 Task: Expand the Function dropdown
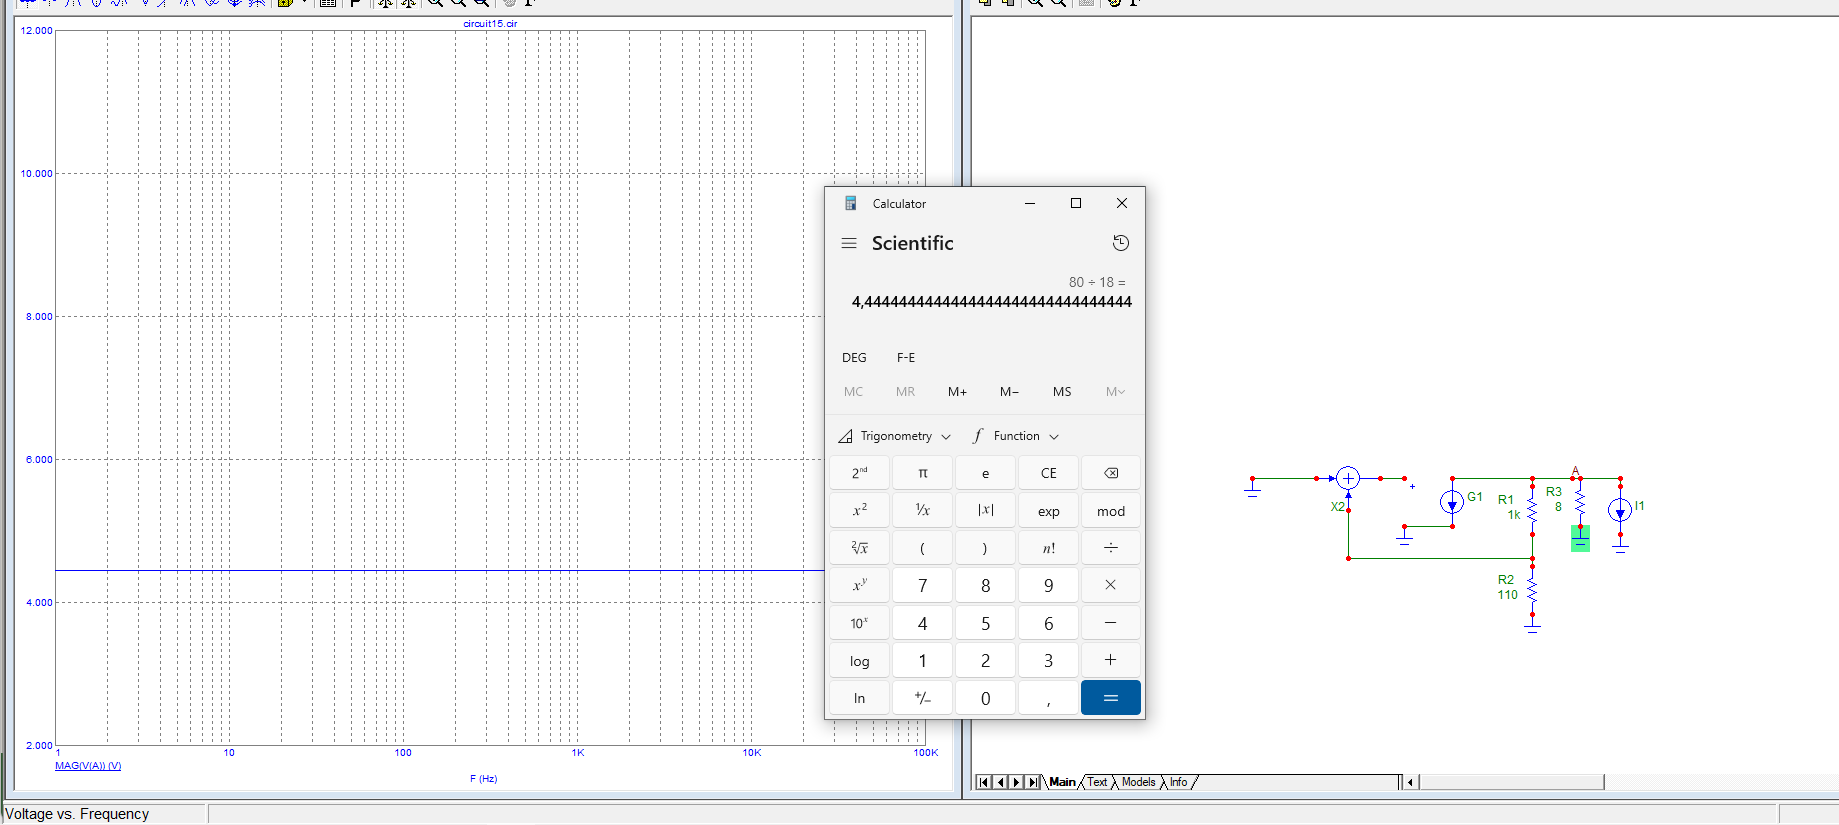coord(1015,436)
